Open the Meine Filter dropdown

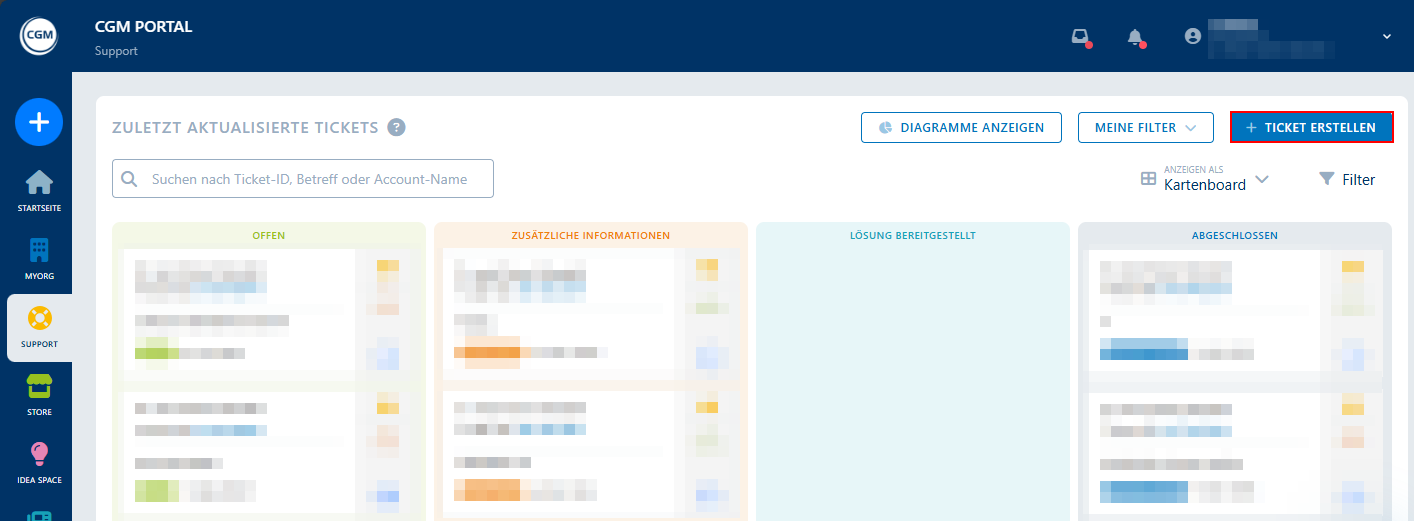(1145, 127)
